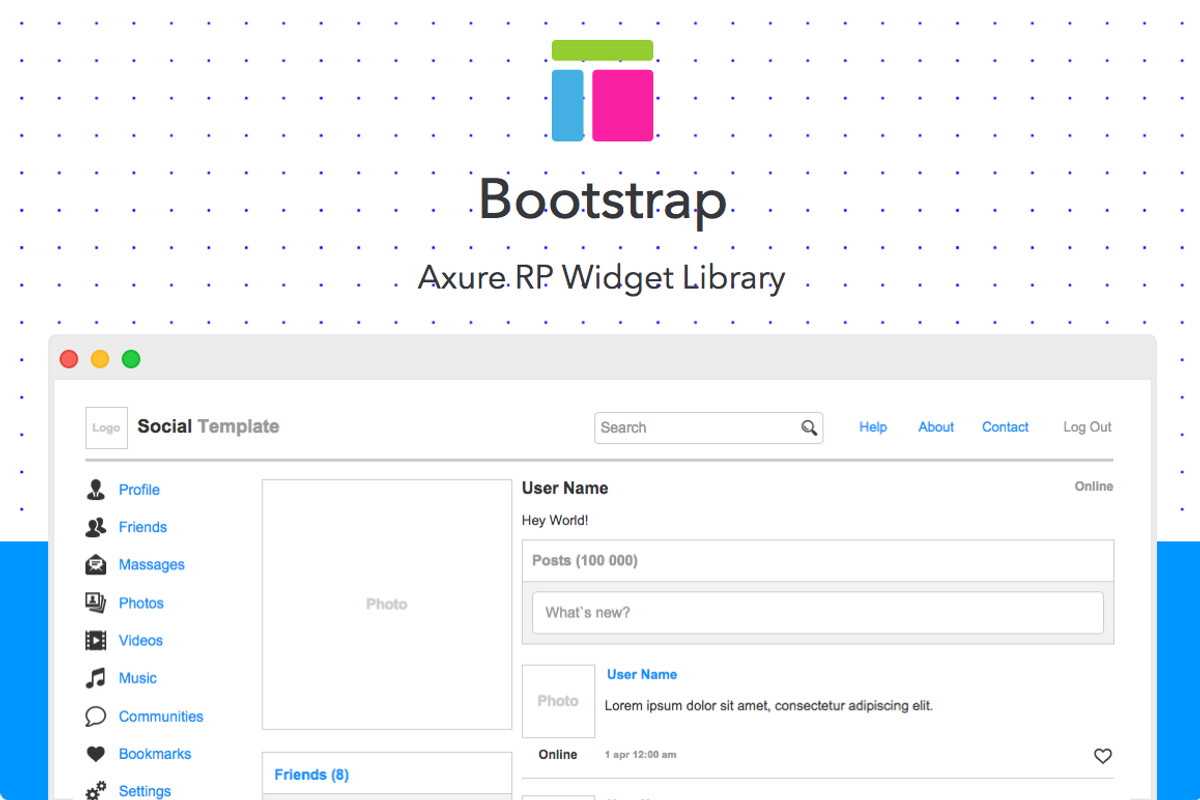Open the Friends sidebar link
1200x800 pixels.
(x=143, y=527)
